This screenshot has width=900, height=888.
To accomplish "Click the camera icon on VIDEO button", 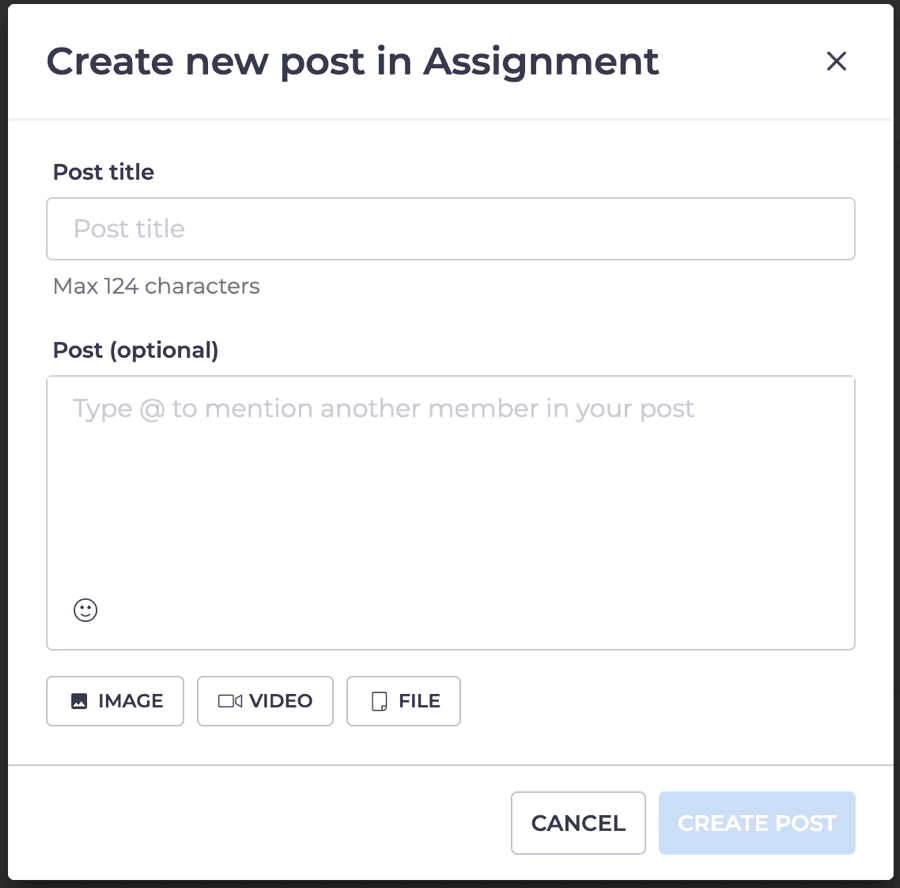I will coord(230,701).
